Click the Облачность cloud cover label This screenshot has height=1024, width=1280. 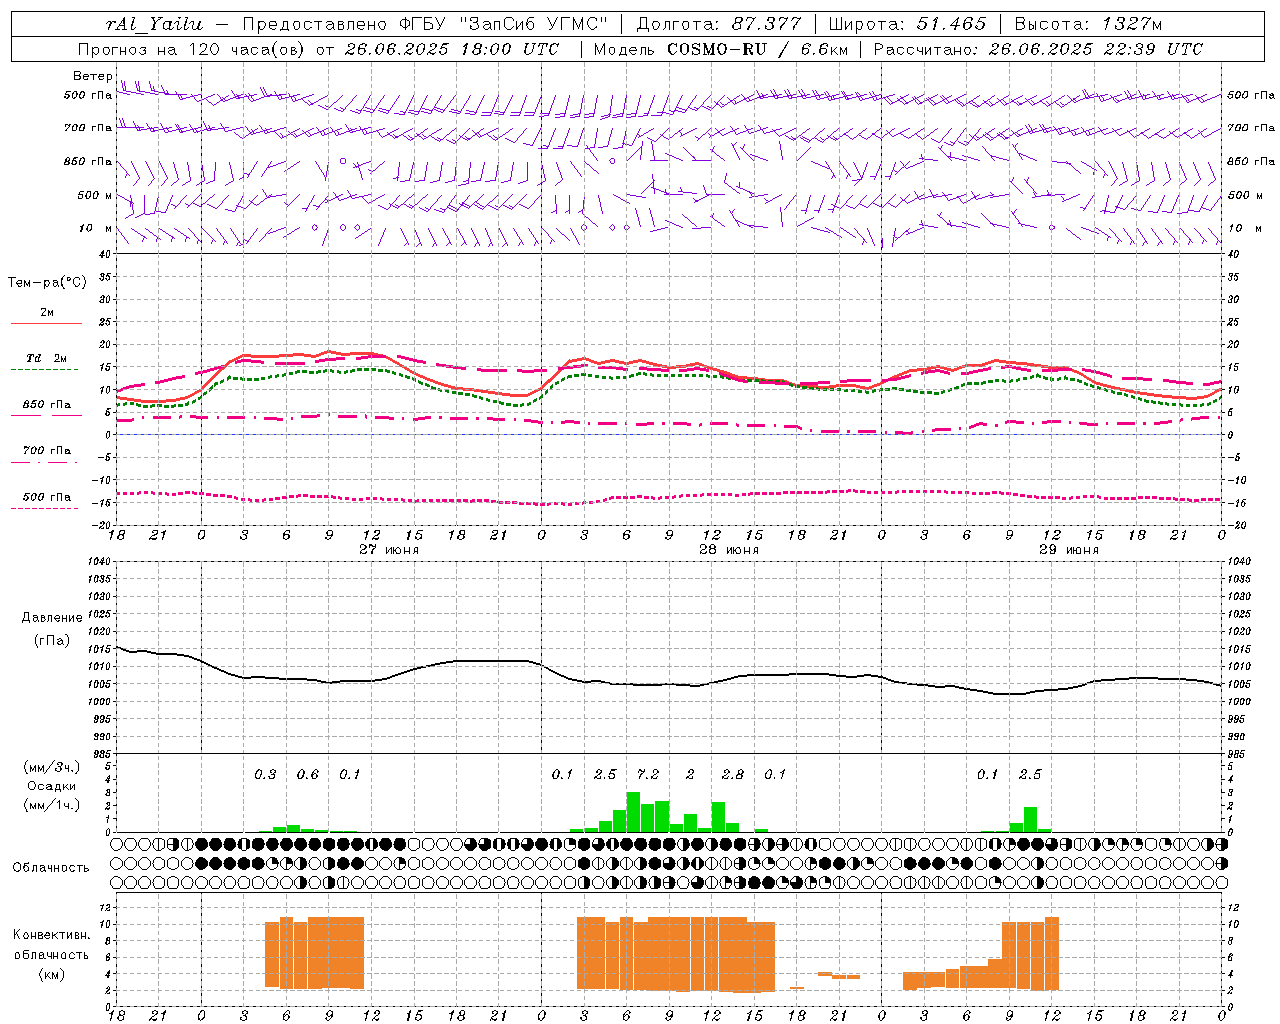[x=51, y=868]
